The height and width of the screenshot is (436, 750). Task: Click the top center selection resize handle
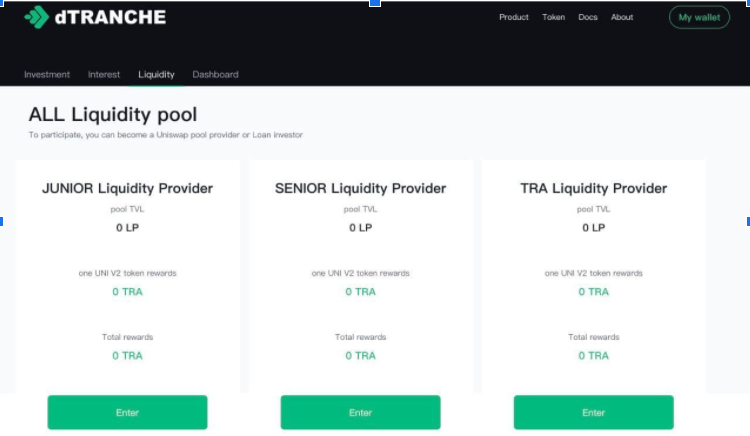point(375,3)
